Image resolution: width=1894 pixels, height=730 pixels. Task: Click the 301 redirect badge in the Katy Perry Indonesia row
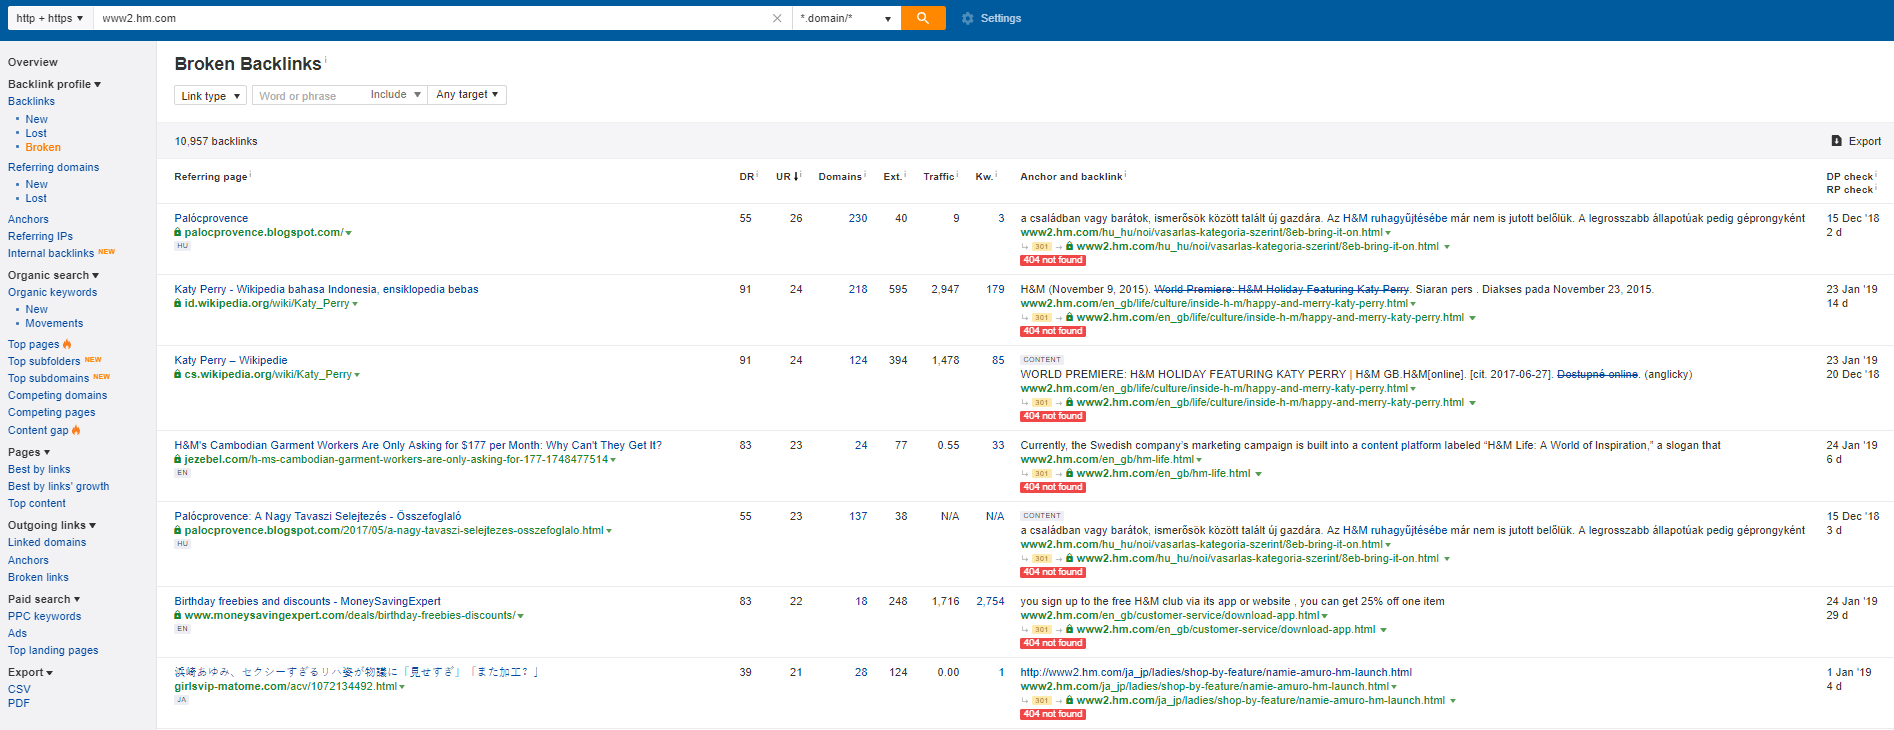pyautogui.click(x=1041, y=318)
